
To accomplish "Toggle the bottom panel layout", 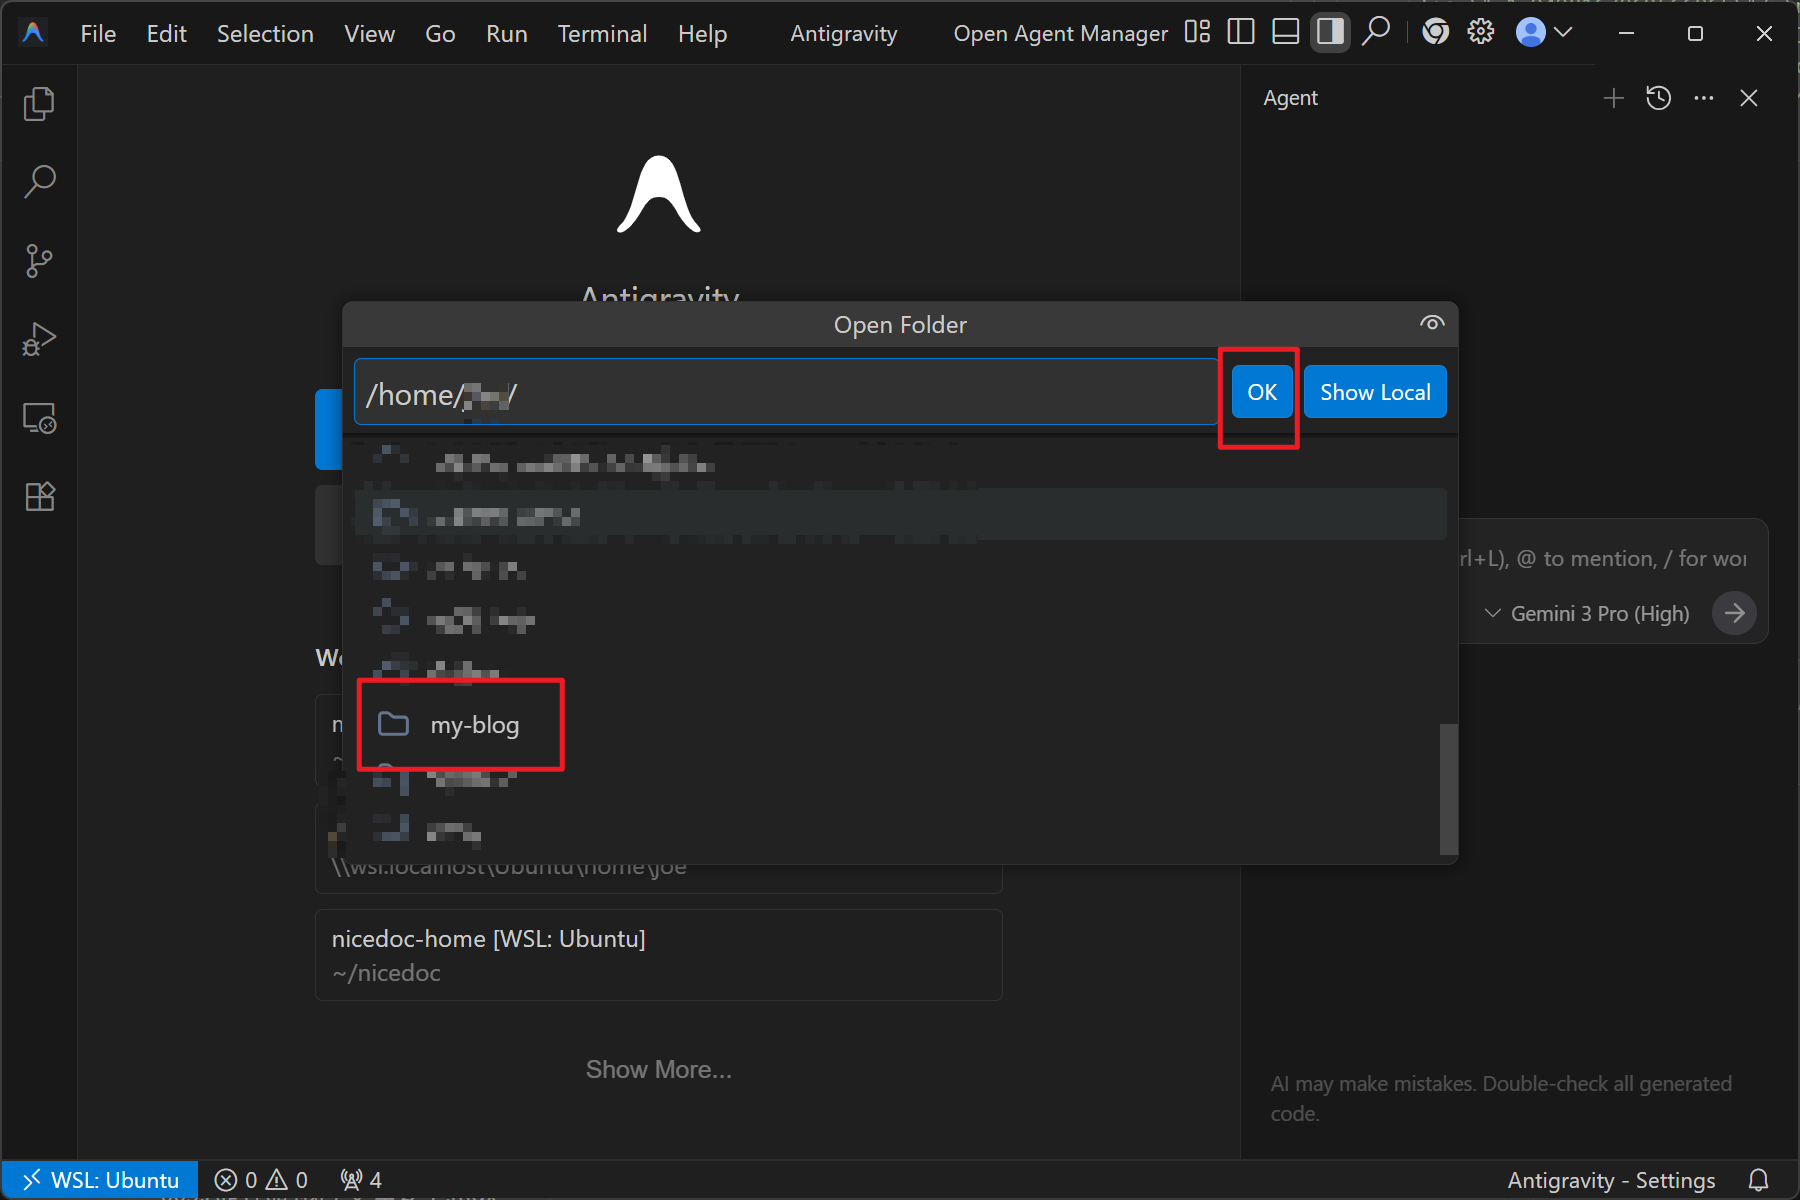I will click(1285, 33).
